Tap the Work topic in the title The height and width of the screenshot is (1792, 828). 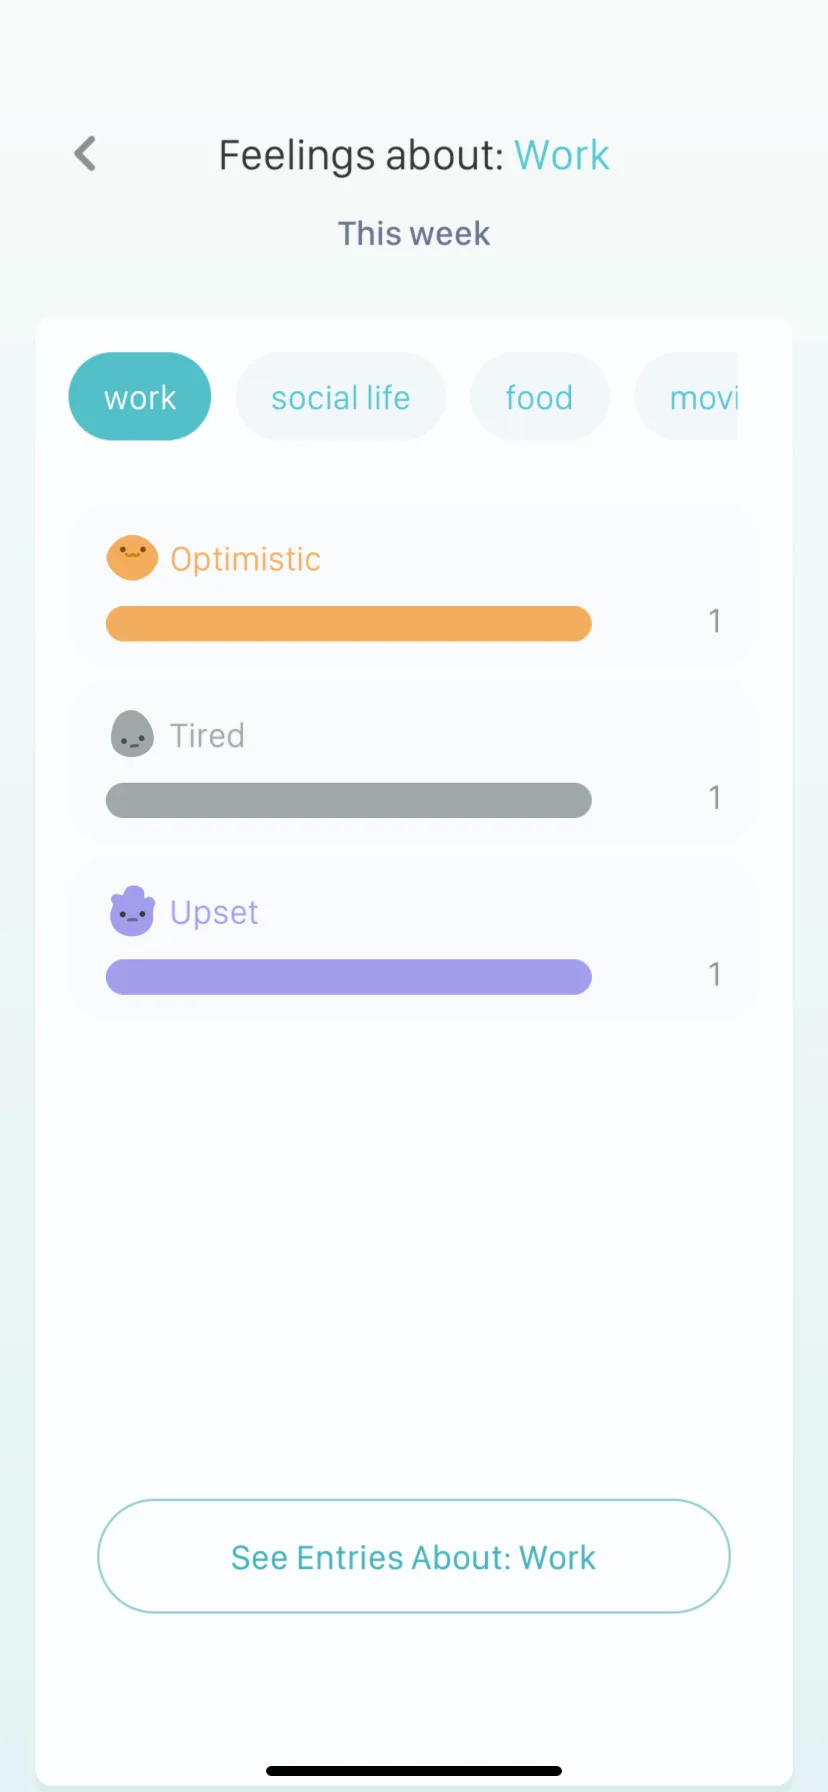(x=562, y=155)
